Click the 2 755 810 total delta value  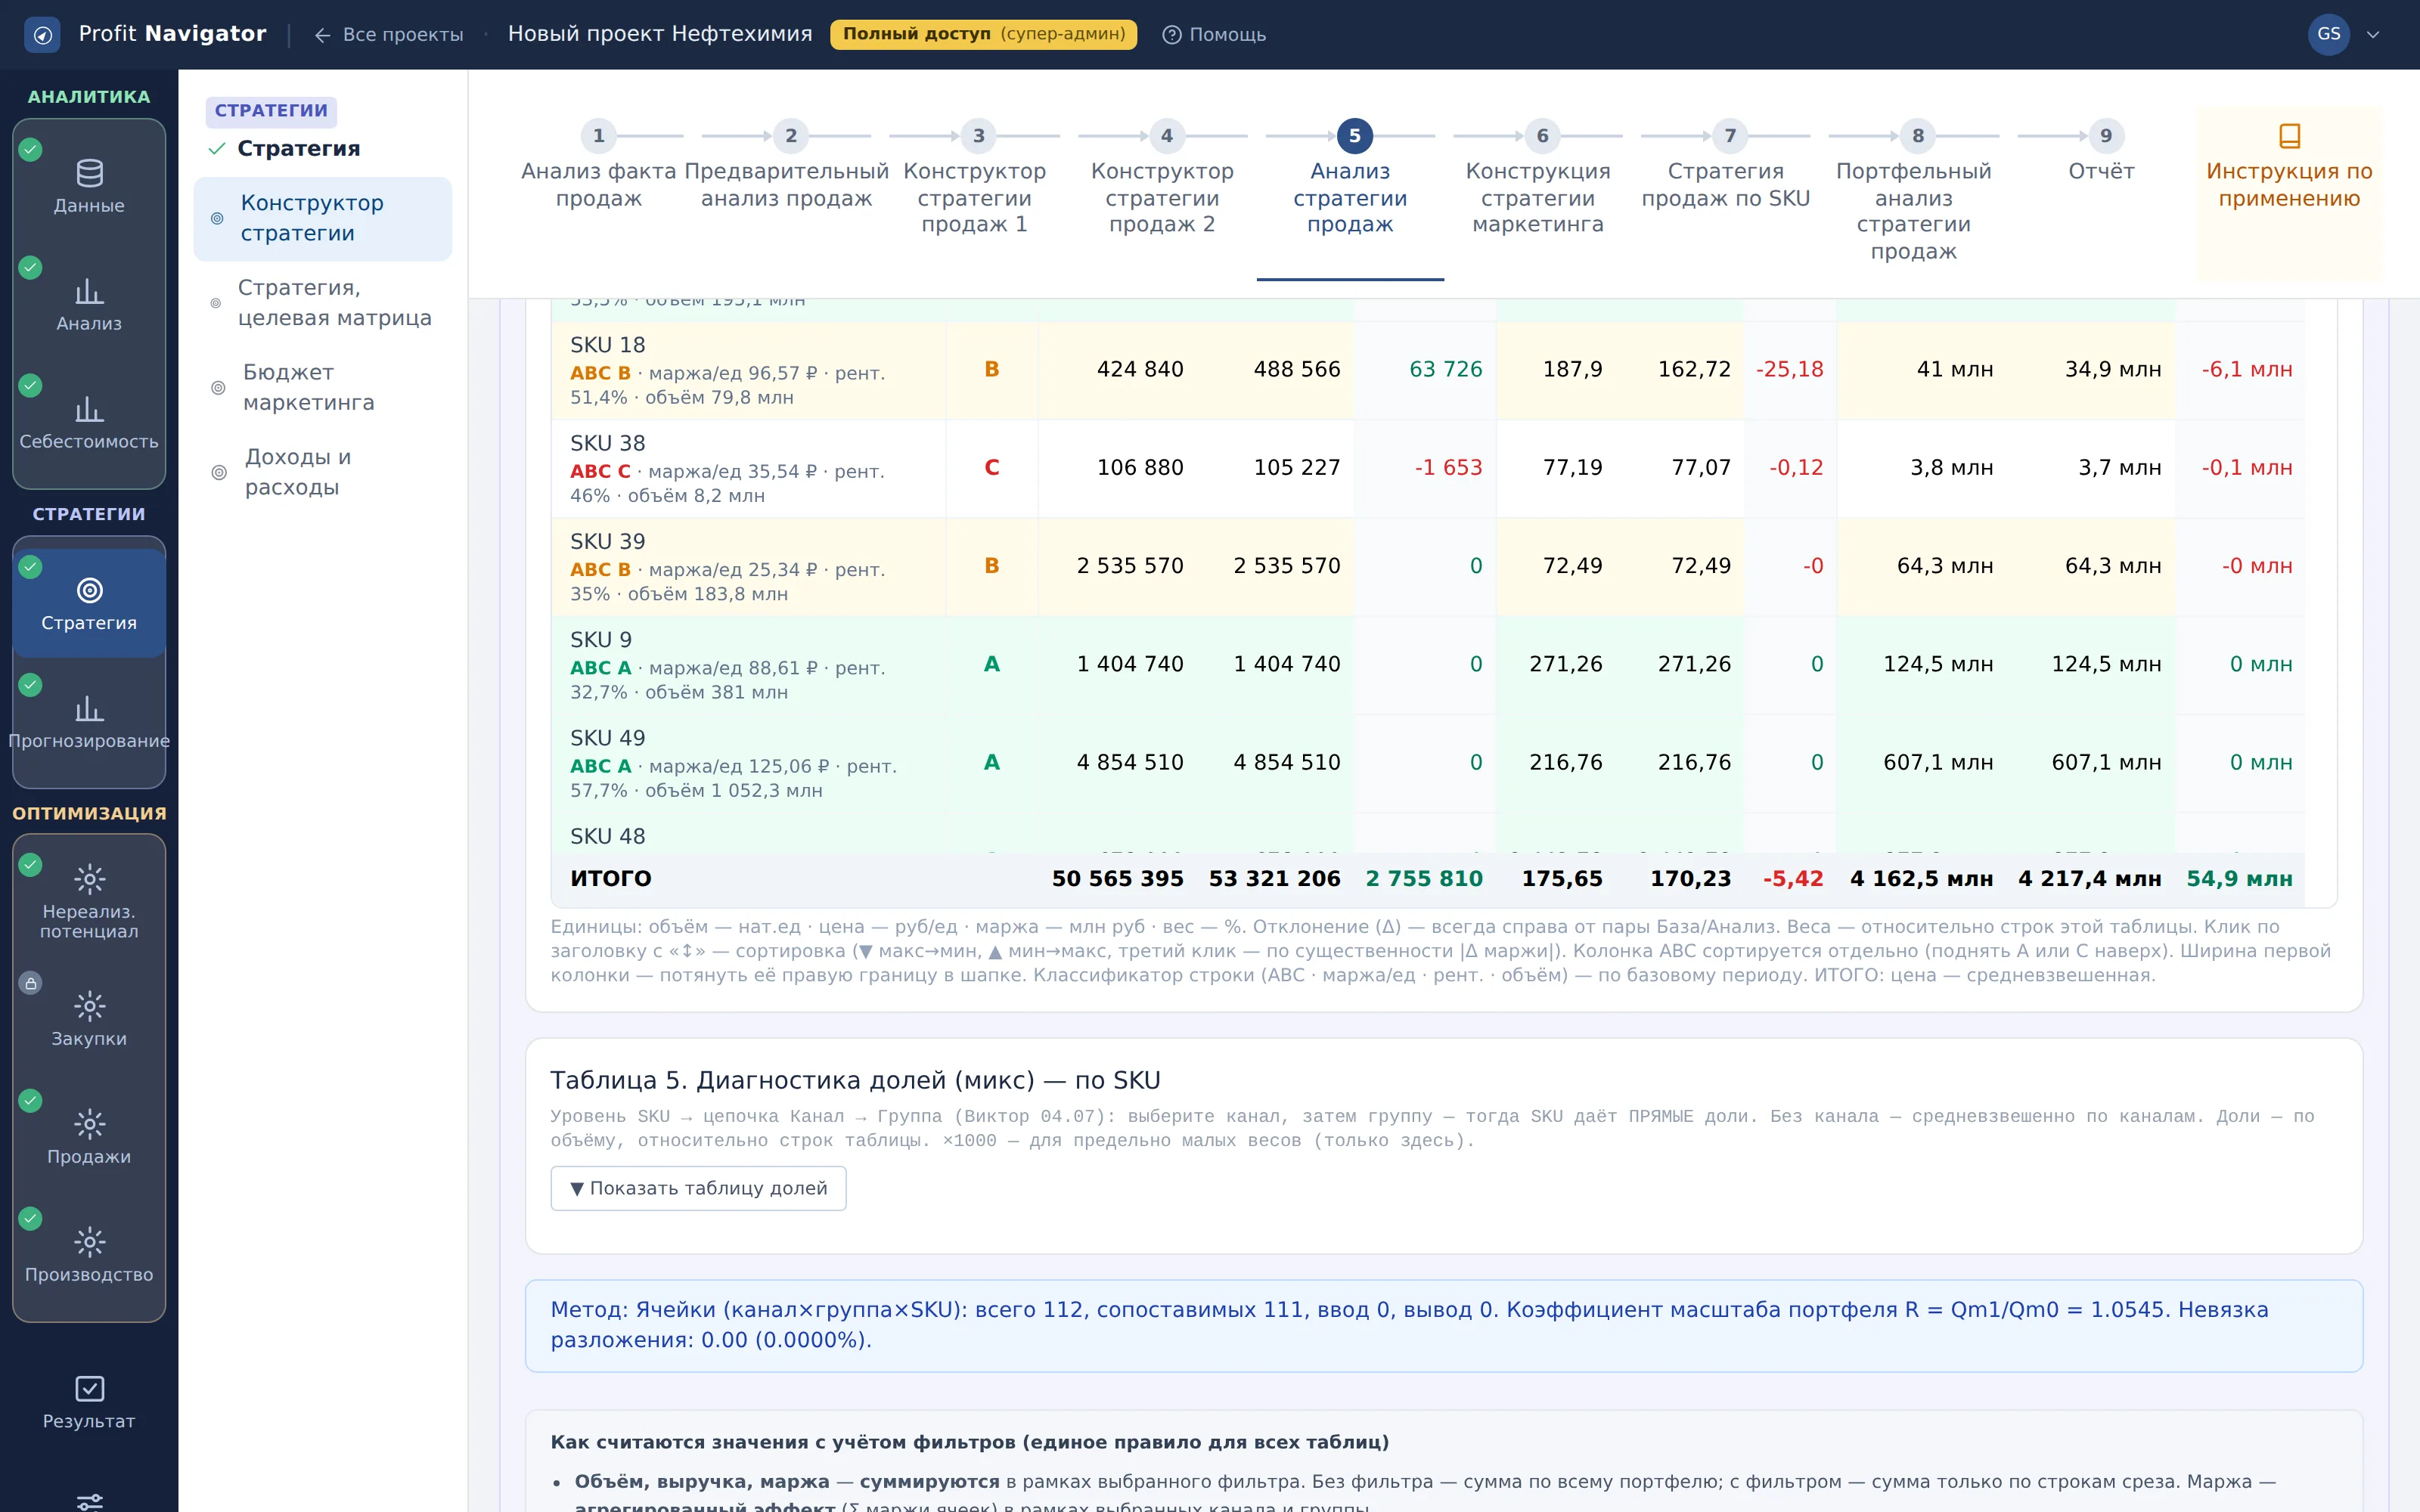click(1424, 879)
